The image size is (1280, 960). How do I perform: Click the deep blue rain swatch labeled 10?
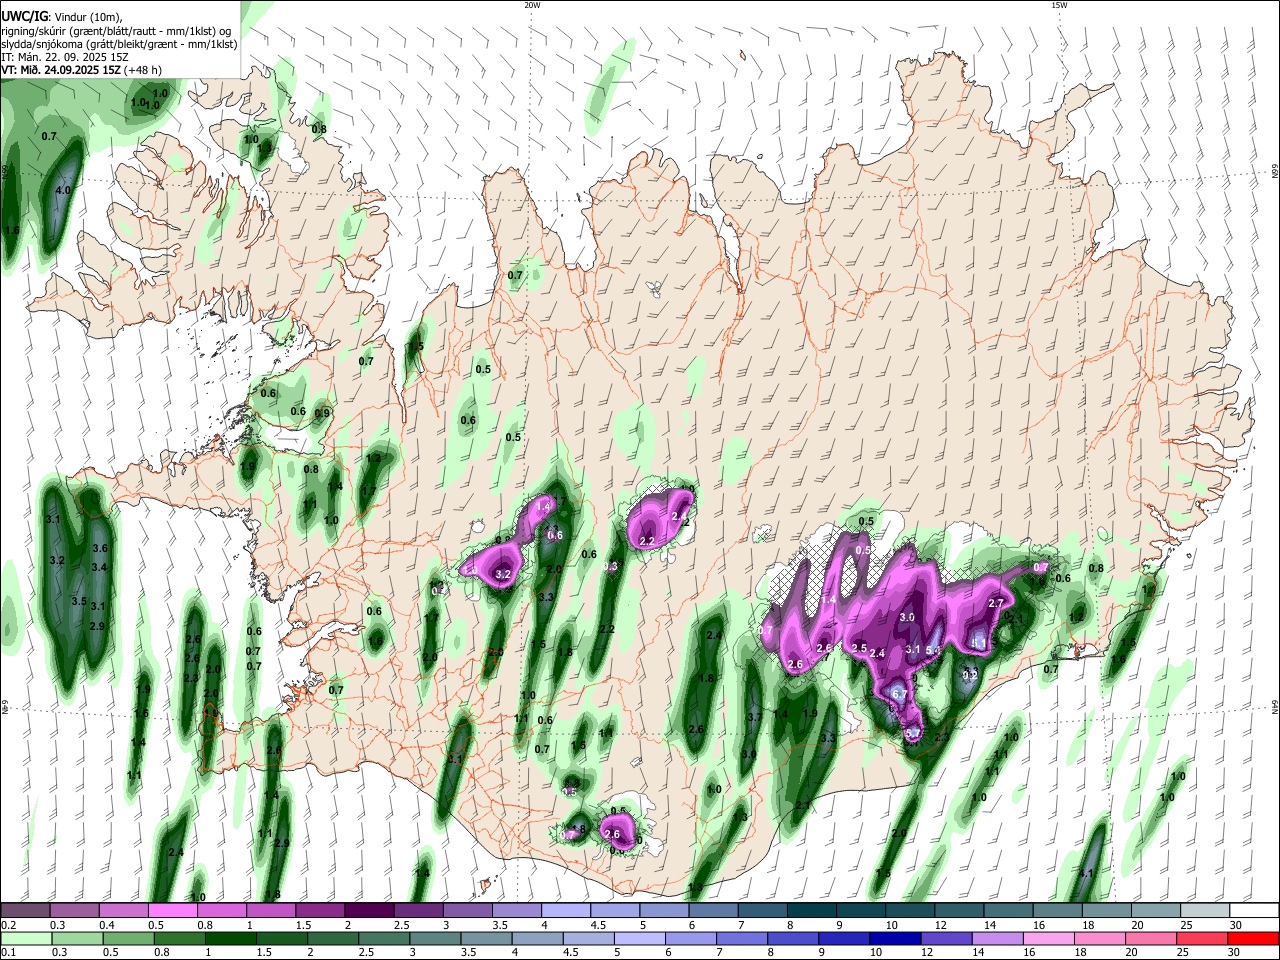894,938
